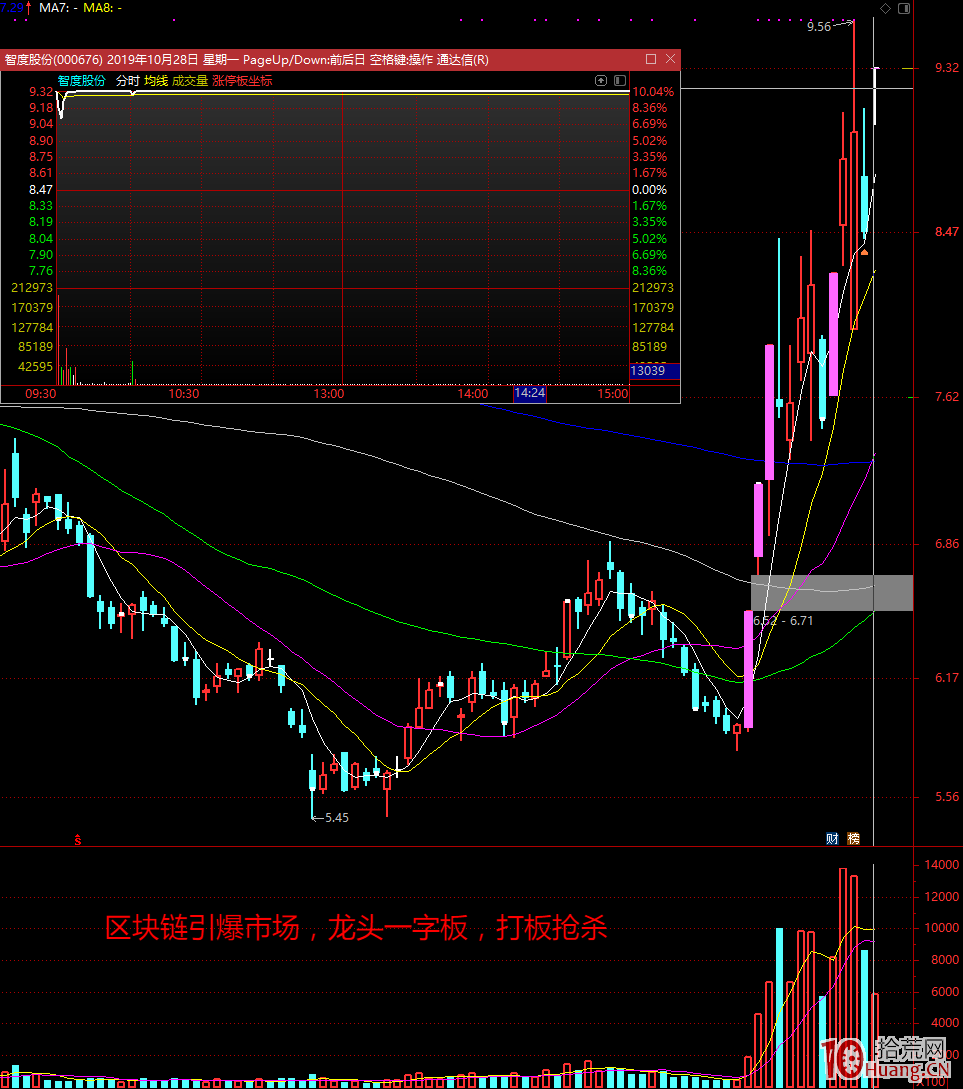Click the 6.52 - 6.71 gap range label
963x1089 pixels.
[783, 621]
